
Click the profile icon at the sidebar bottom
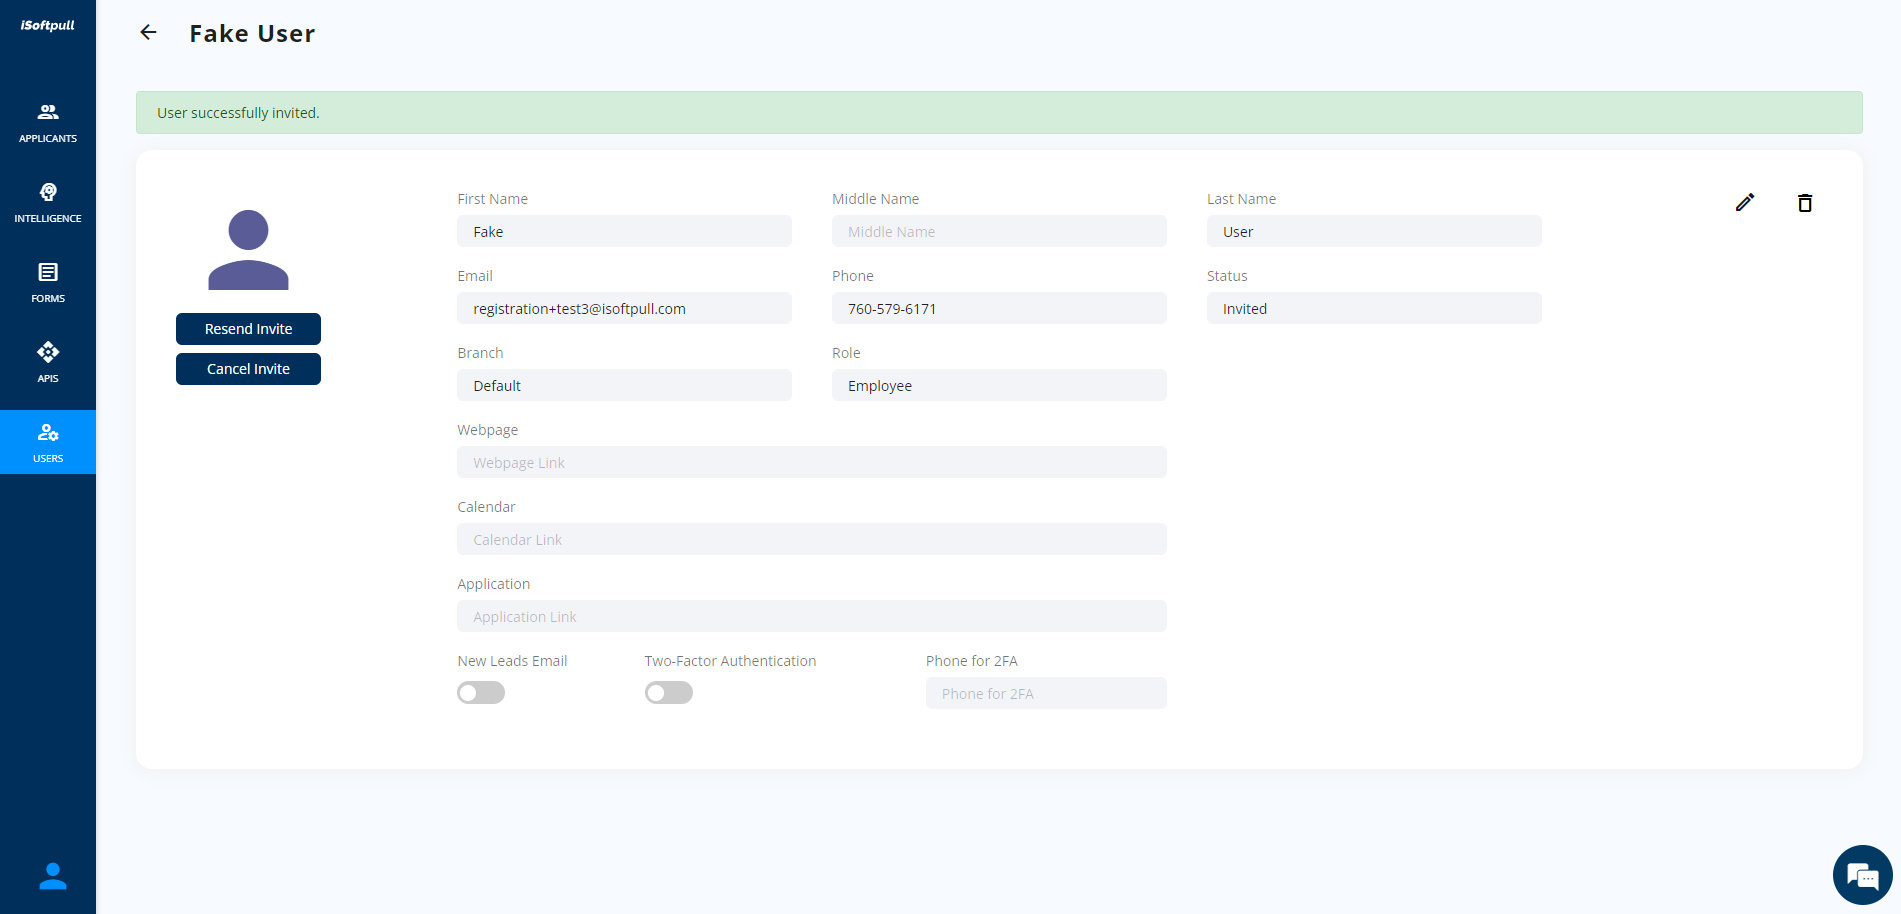pos(52,876)
